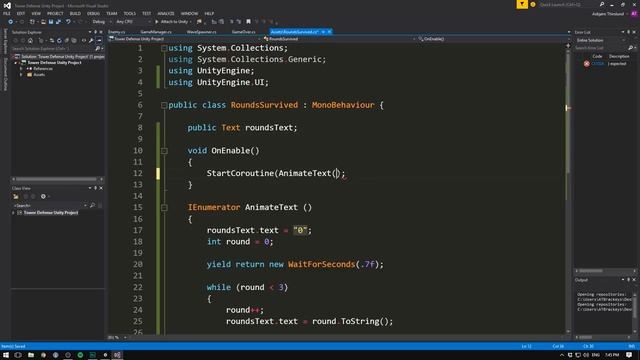
Task: Open the Server Explorer side tab
Action: point(5,41)
